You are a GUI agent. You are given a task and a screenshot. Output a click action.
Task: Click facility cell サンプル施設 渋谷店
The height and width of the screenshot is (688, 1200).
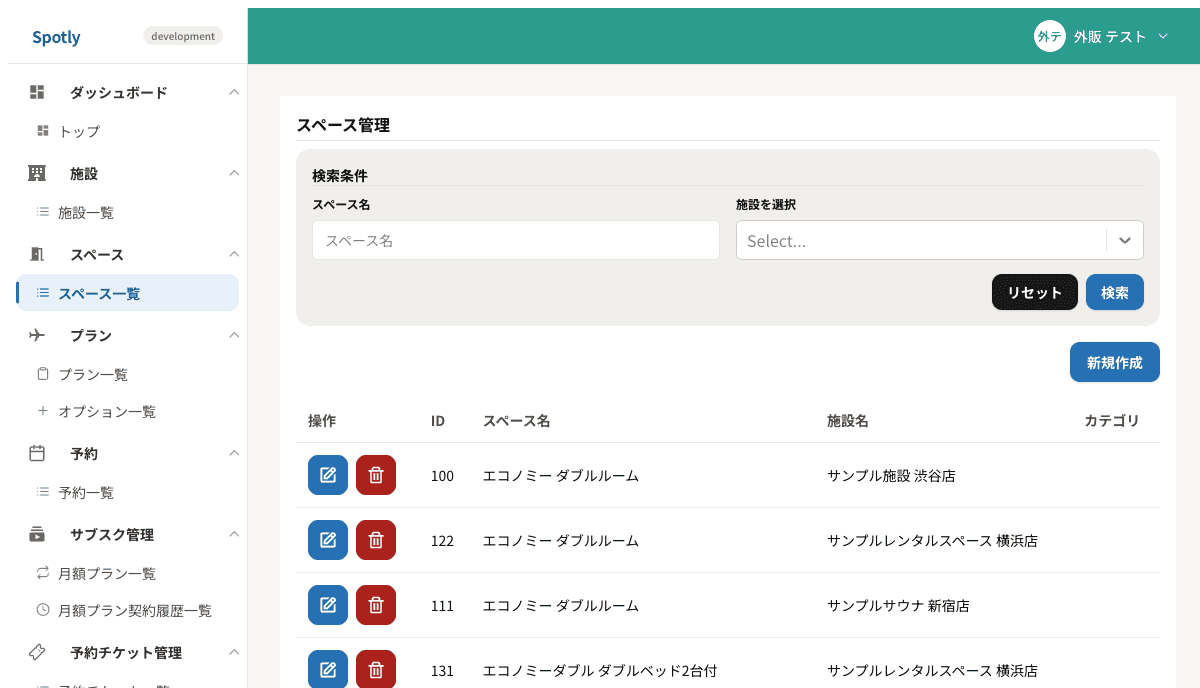891,476
